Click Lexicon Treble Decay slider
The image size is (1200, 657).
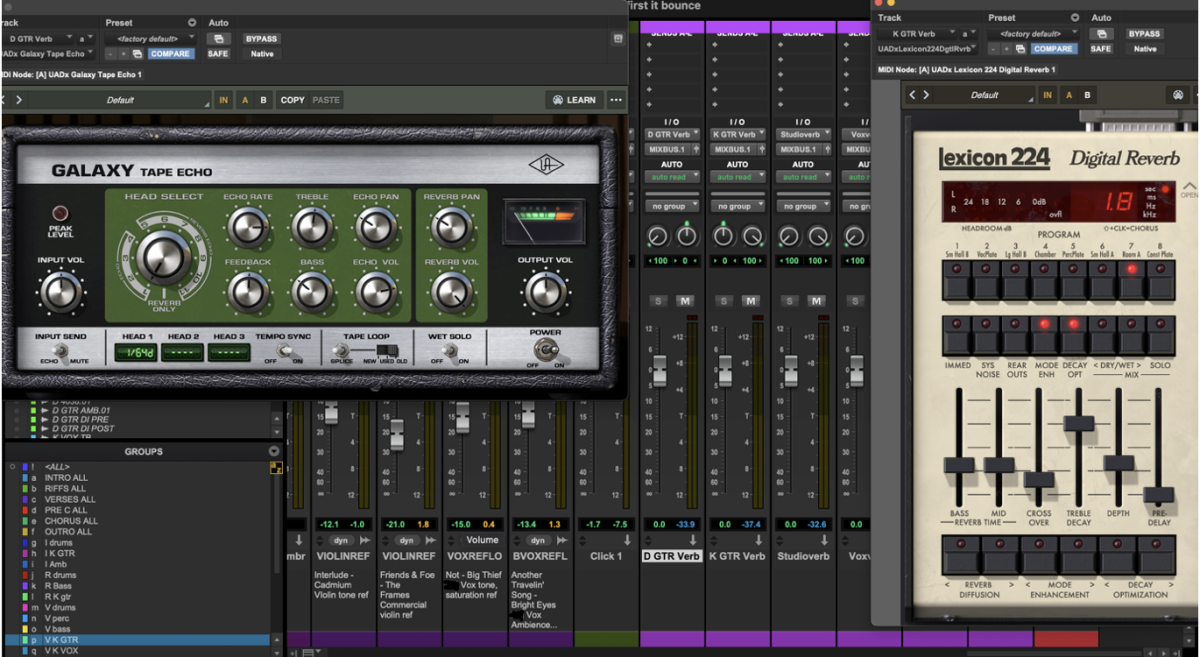coord(1078,423)
